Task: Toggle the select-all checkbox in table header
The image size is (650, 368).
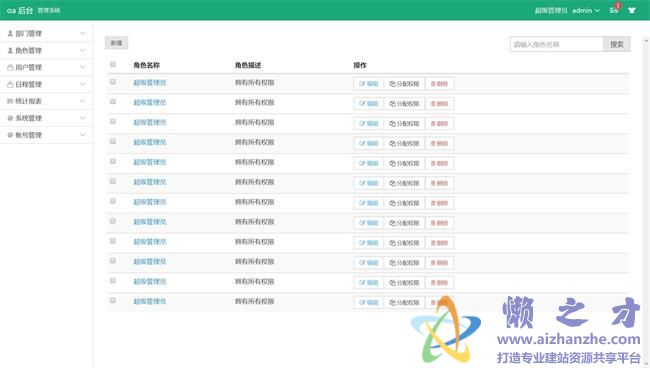Action: tap(113, 64)
